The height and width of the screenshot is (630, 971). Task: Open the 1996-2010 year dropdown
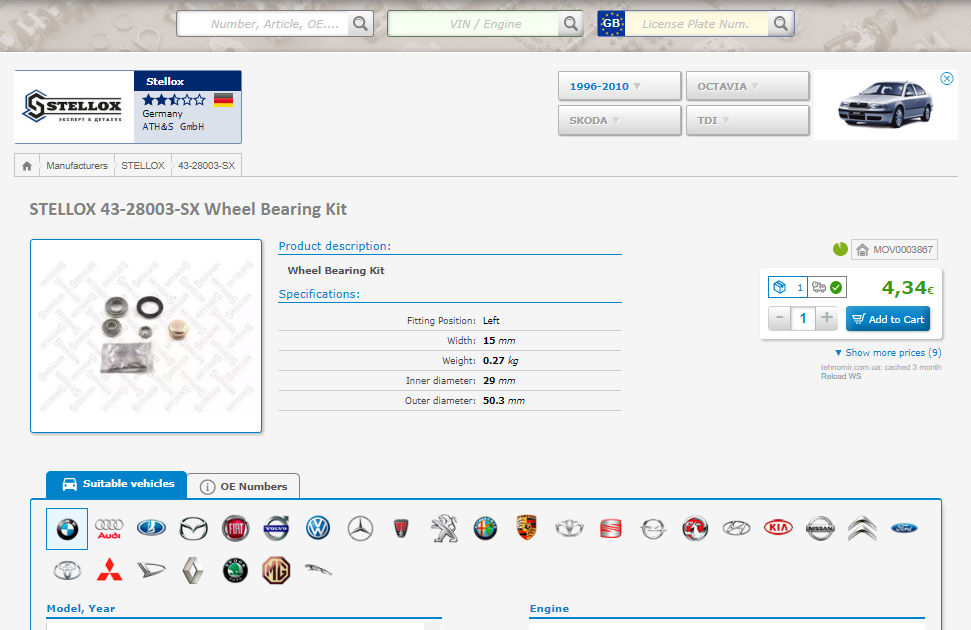tap(619, 86)
